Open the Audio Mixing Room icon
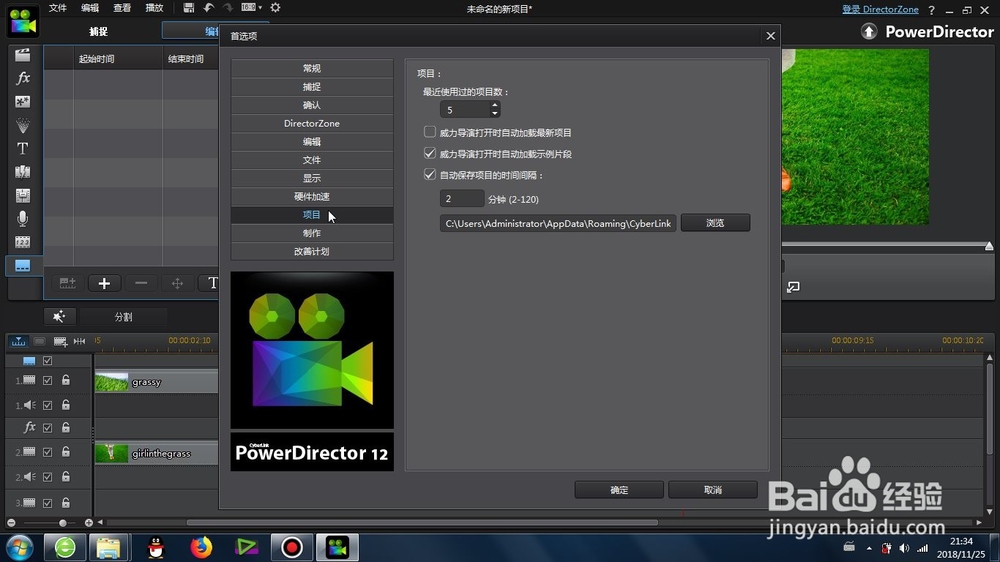 [x=22, y=195]
